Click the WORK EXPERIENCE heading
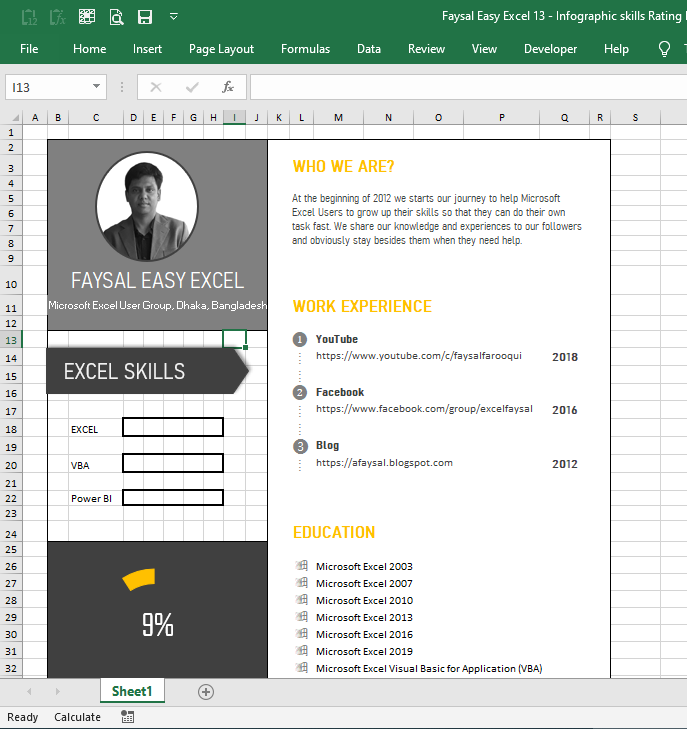 tap(362, 306)
